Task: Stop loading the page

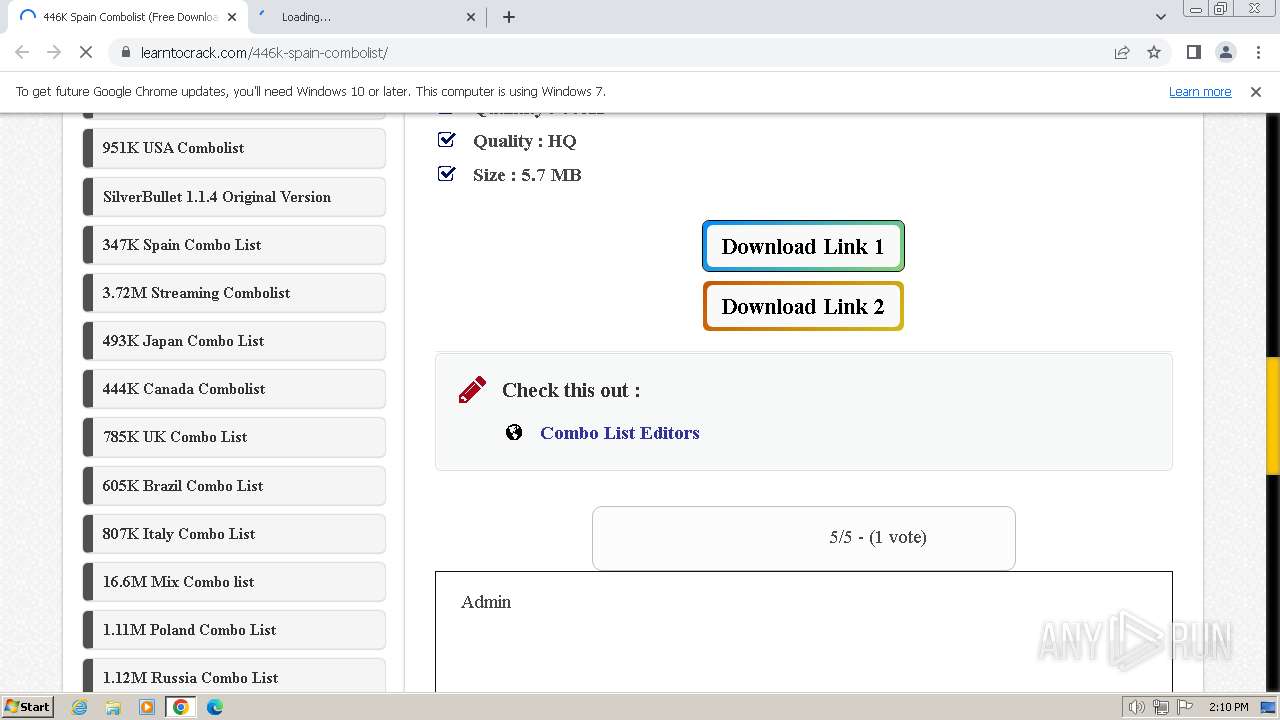Action: pos(86,52)
